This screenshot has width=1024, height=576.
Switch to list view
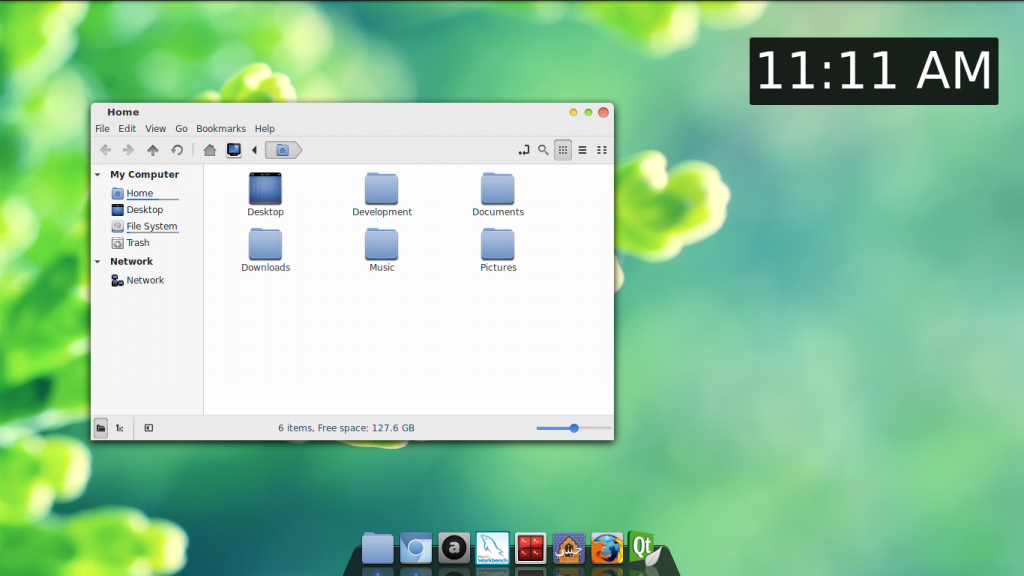coord(582,150)
